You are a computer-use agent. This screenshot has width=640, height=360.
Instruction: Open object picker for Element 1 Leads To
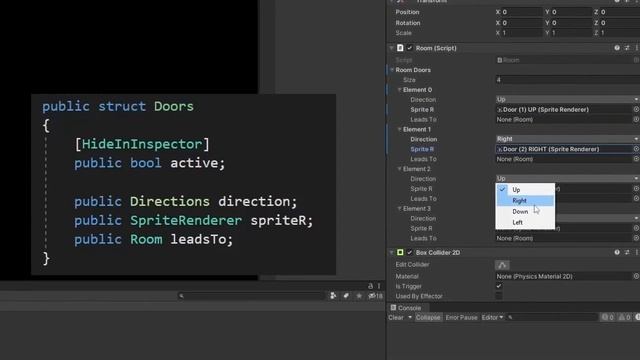coord(636,159)
